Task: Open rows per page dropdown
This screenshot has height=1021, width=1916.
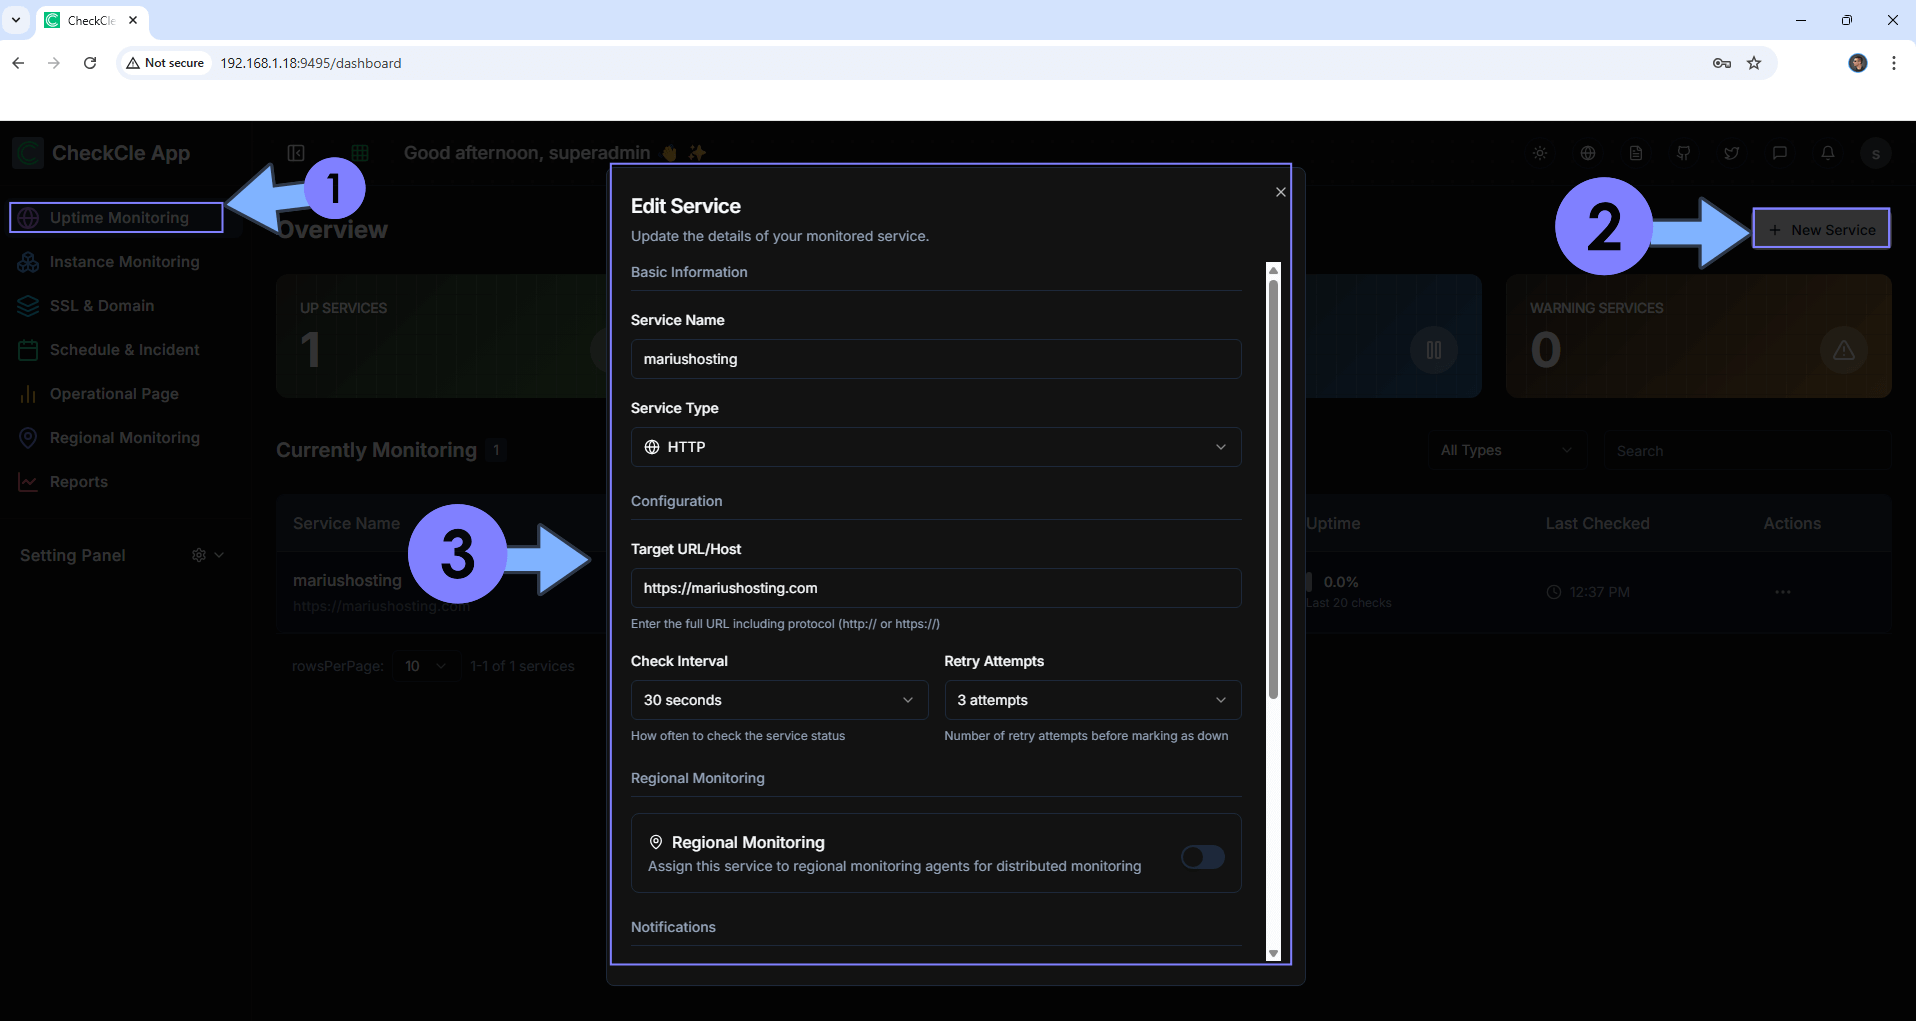Action: pyautogui.click(x=426, y=666)
